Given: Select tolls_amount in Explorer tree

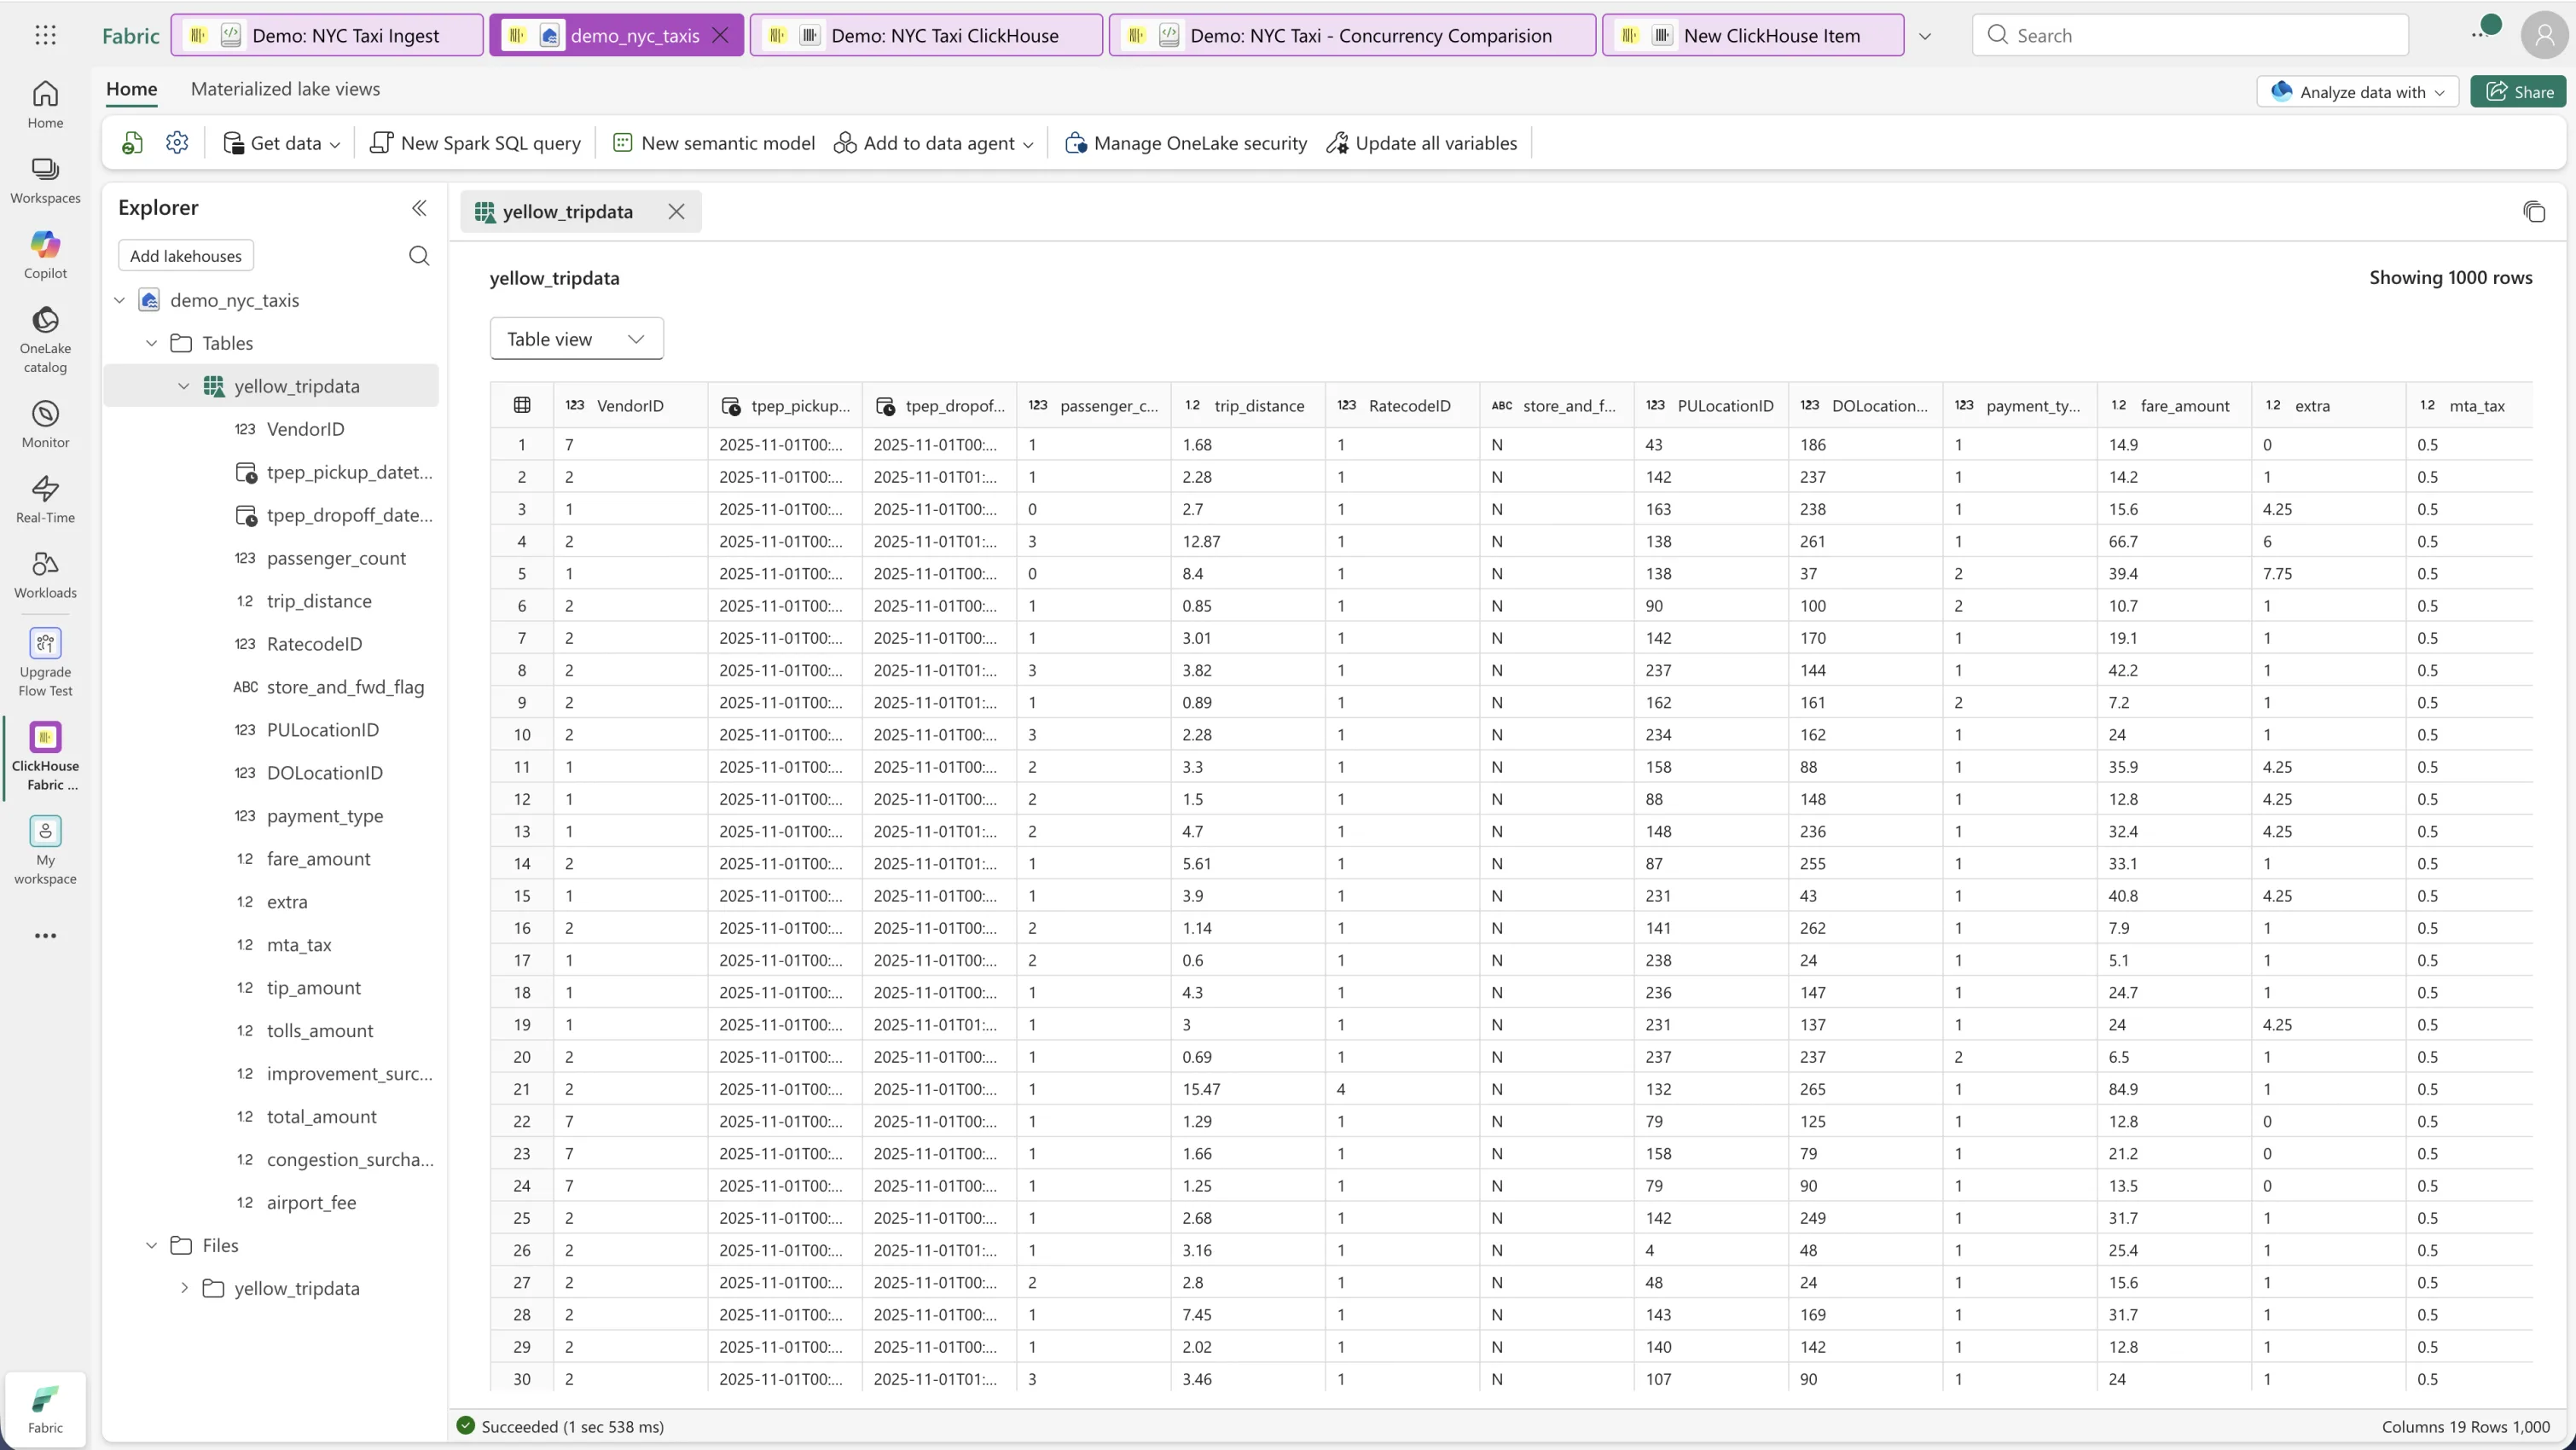Looking at the screenshot, I should click(x=320, y=1030).
